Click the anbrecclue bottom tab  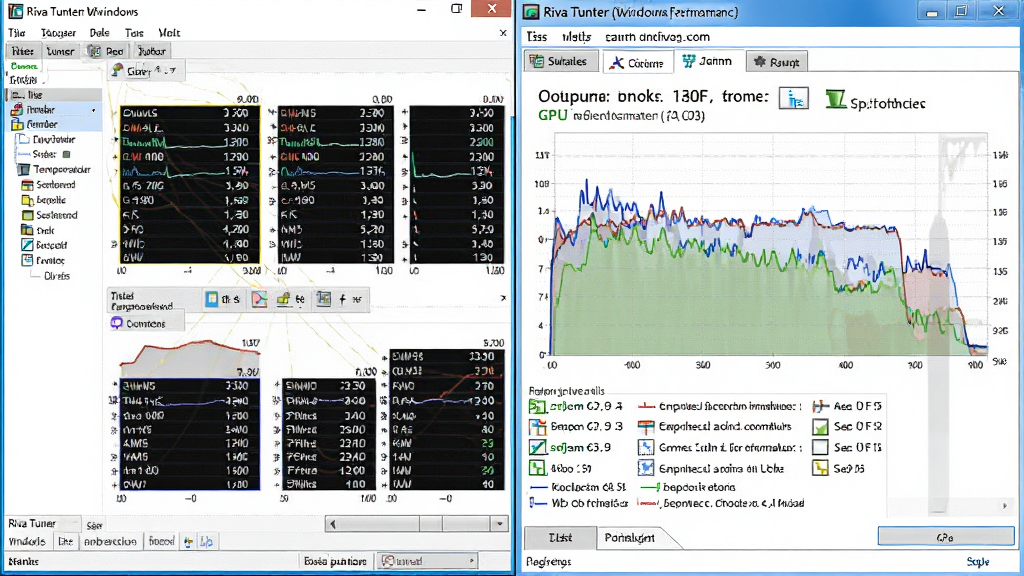[x=110, y=541]
